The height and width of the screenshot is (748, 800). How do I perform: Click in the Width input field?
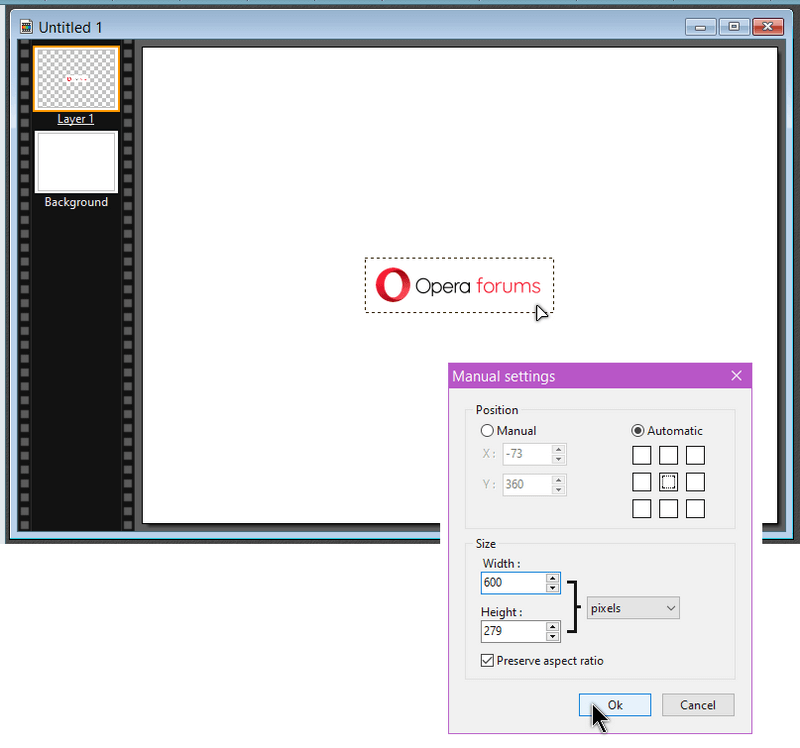tap(512, 582)
